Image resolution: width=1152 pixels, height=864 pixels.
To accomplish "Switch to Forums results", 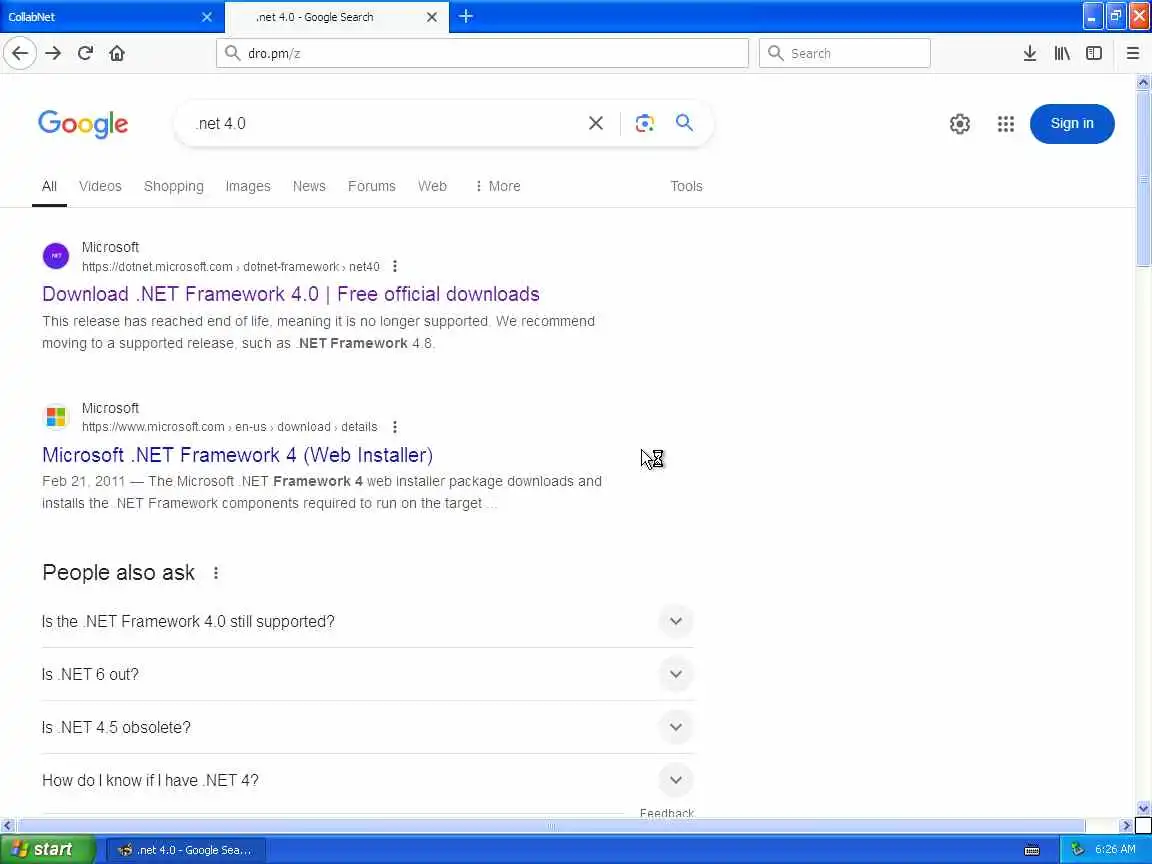I will pos(371,187).
